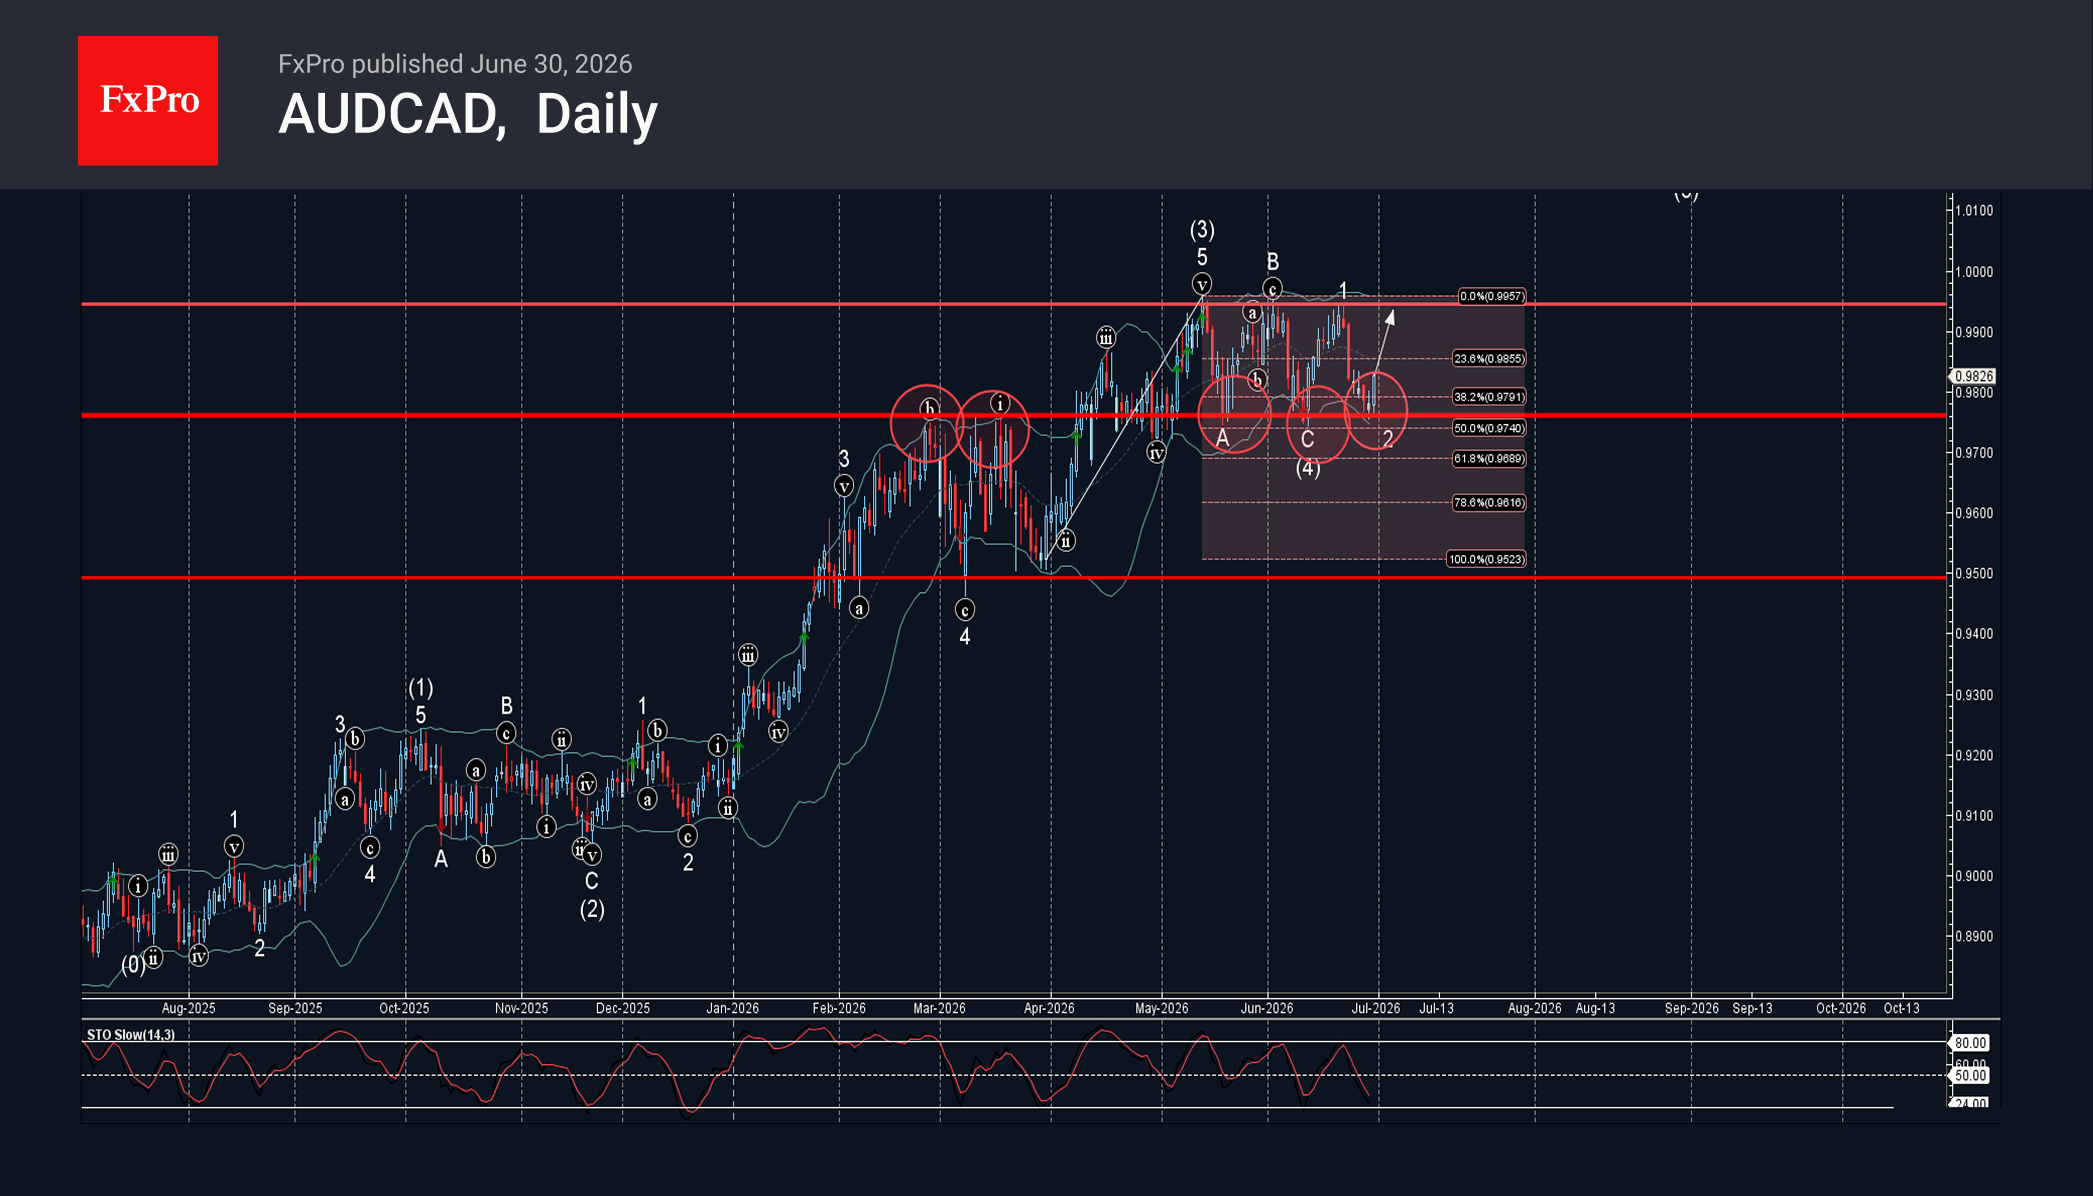Viewport: 2093px width, 1196px height.
Task: Click the Nov-2025 date axis label
Action: (x=521, y=1008)
